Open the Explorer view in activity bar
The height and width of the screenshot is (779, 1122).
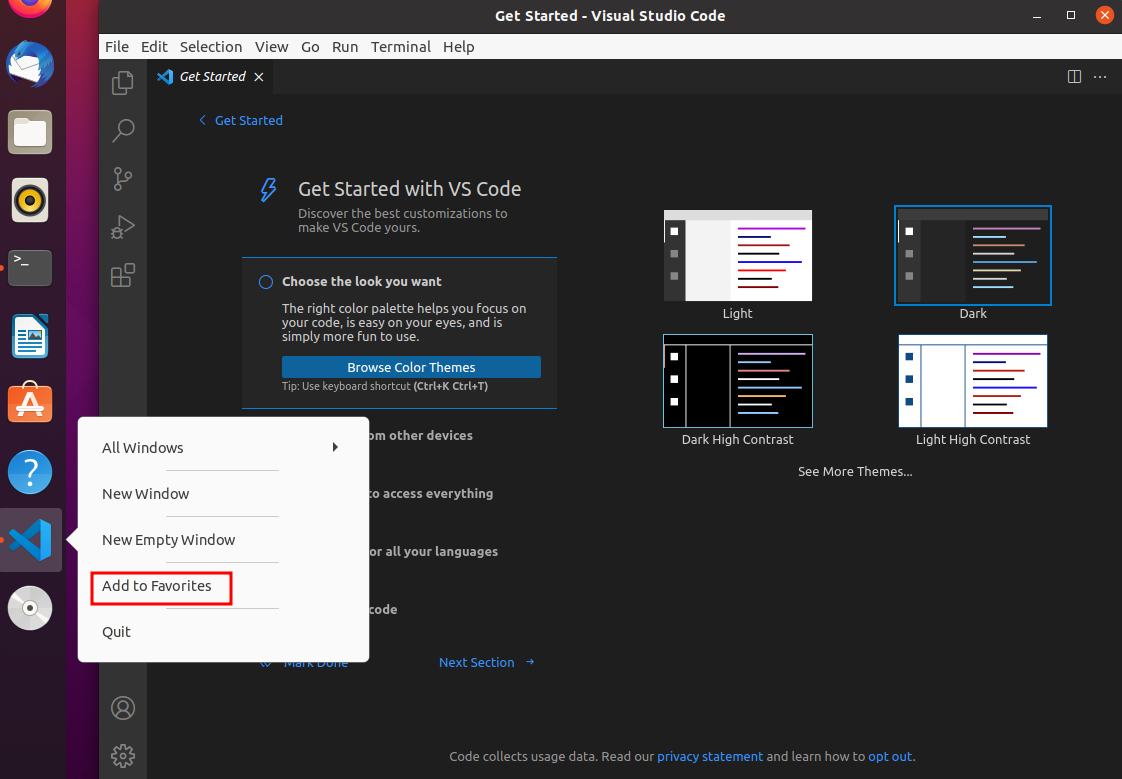122,82
